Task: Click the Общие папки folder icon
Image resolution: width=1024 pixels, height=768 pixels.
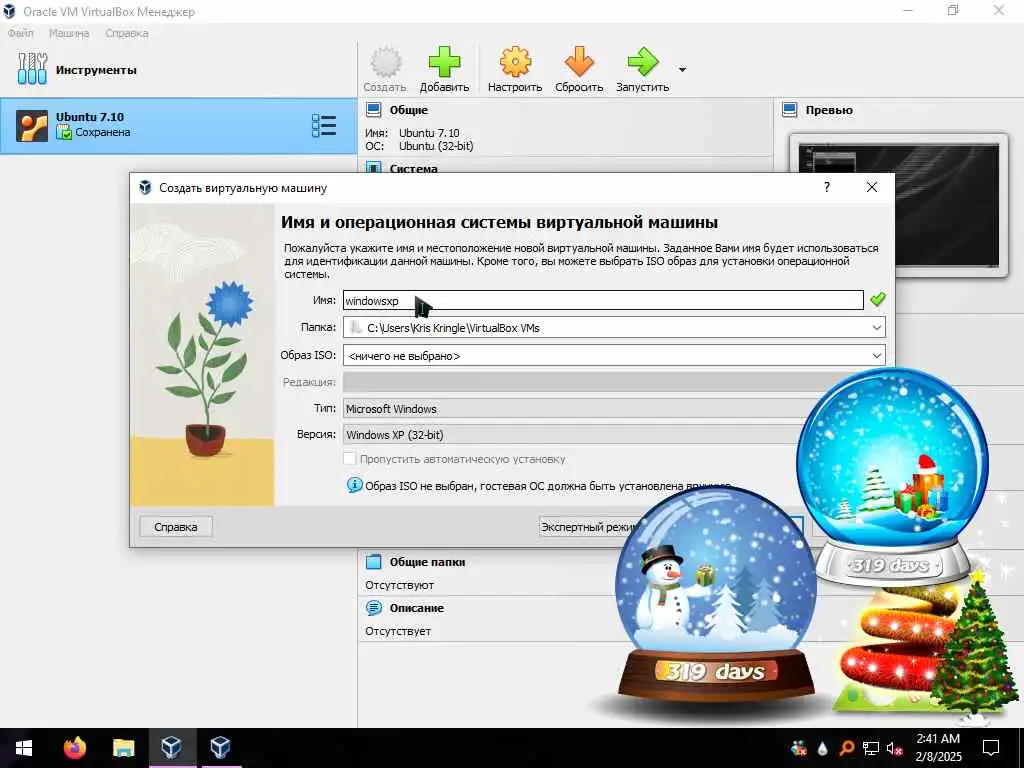Action: 374,562
